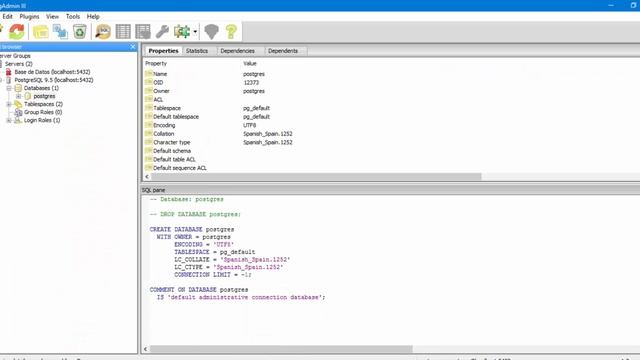Open the Plugins menu
The width and height of the screenshot is (640, 360).
(x=29, y=16)
